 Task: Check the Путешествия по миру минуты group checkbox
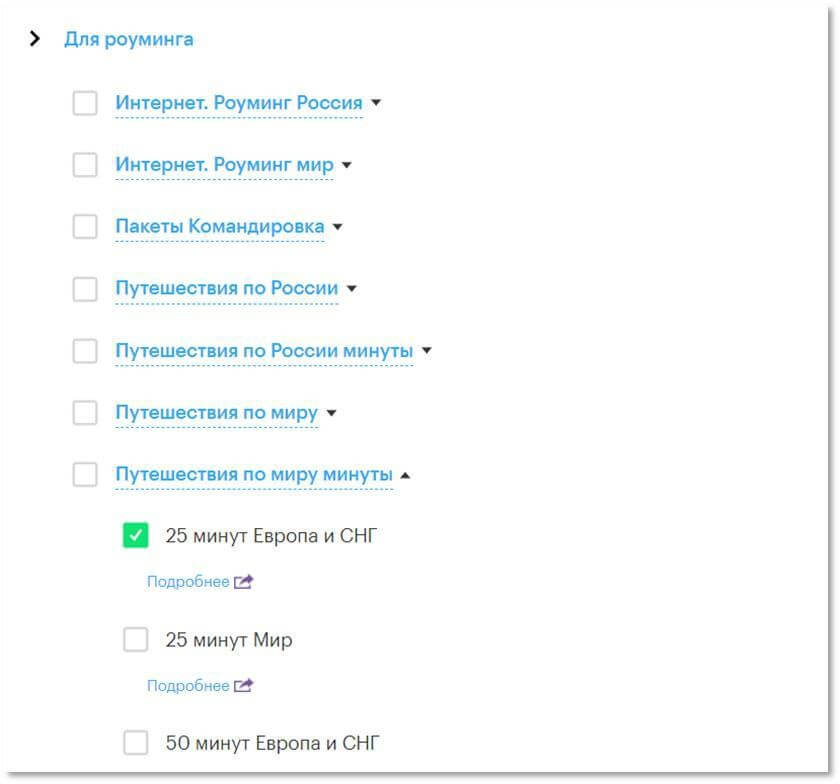click(85, 475)
